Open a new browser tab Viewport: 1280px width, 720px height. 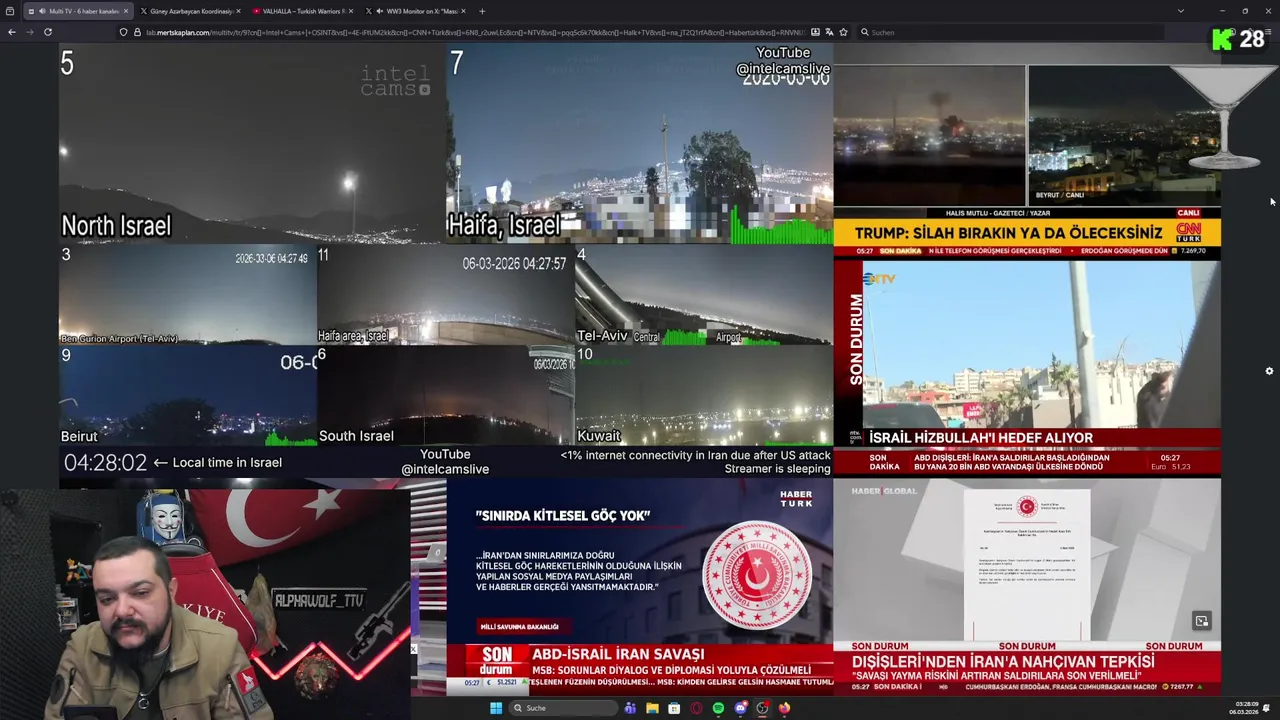coord(482,11)
